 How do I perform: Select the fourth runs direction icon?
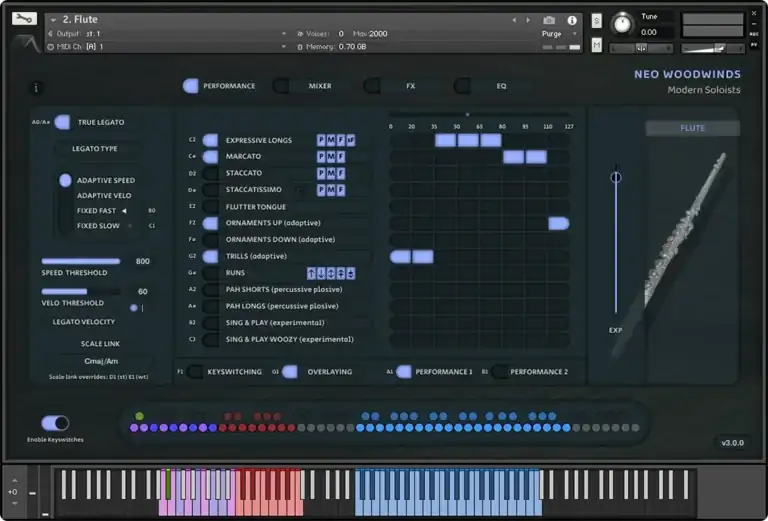(x=341, y=273)
